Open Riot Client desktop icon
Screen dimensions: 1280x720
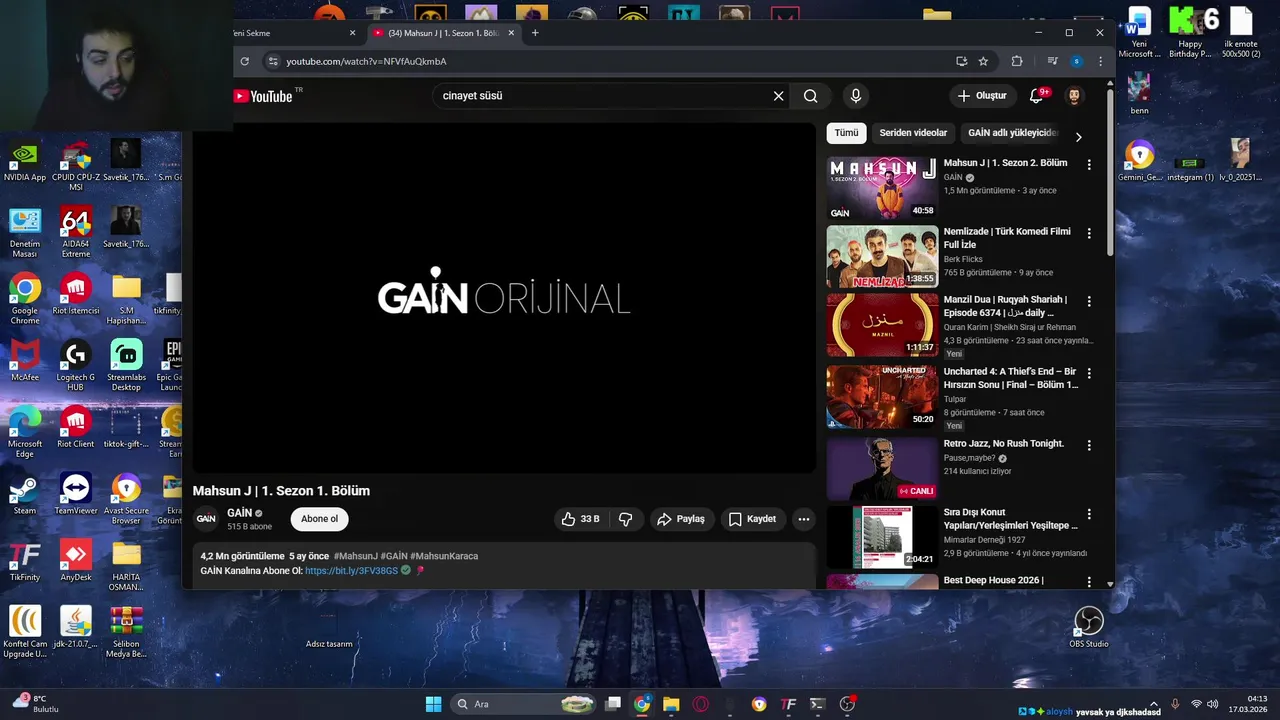coord(75,429)
